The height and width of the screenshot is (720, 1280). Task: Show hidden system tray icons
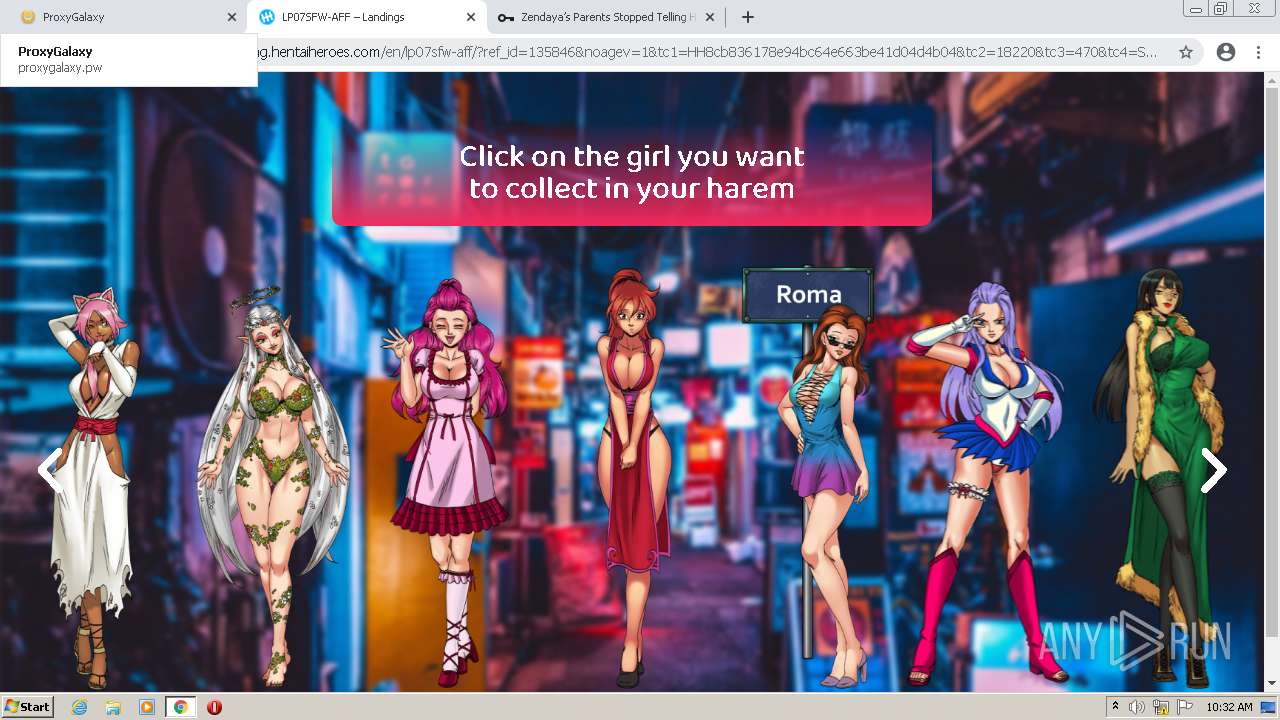pyautogui.click(x=1115, y=707)
